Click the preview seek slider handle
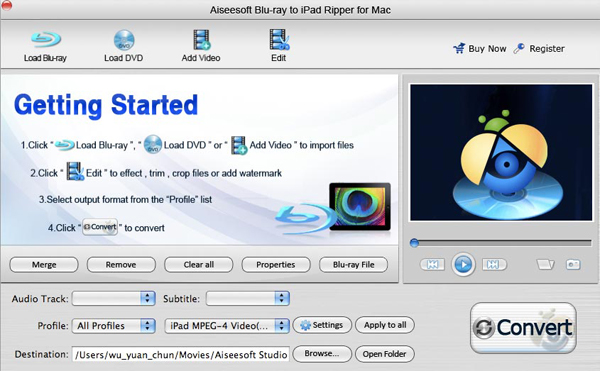 tap(414, 243)
